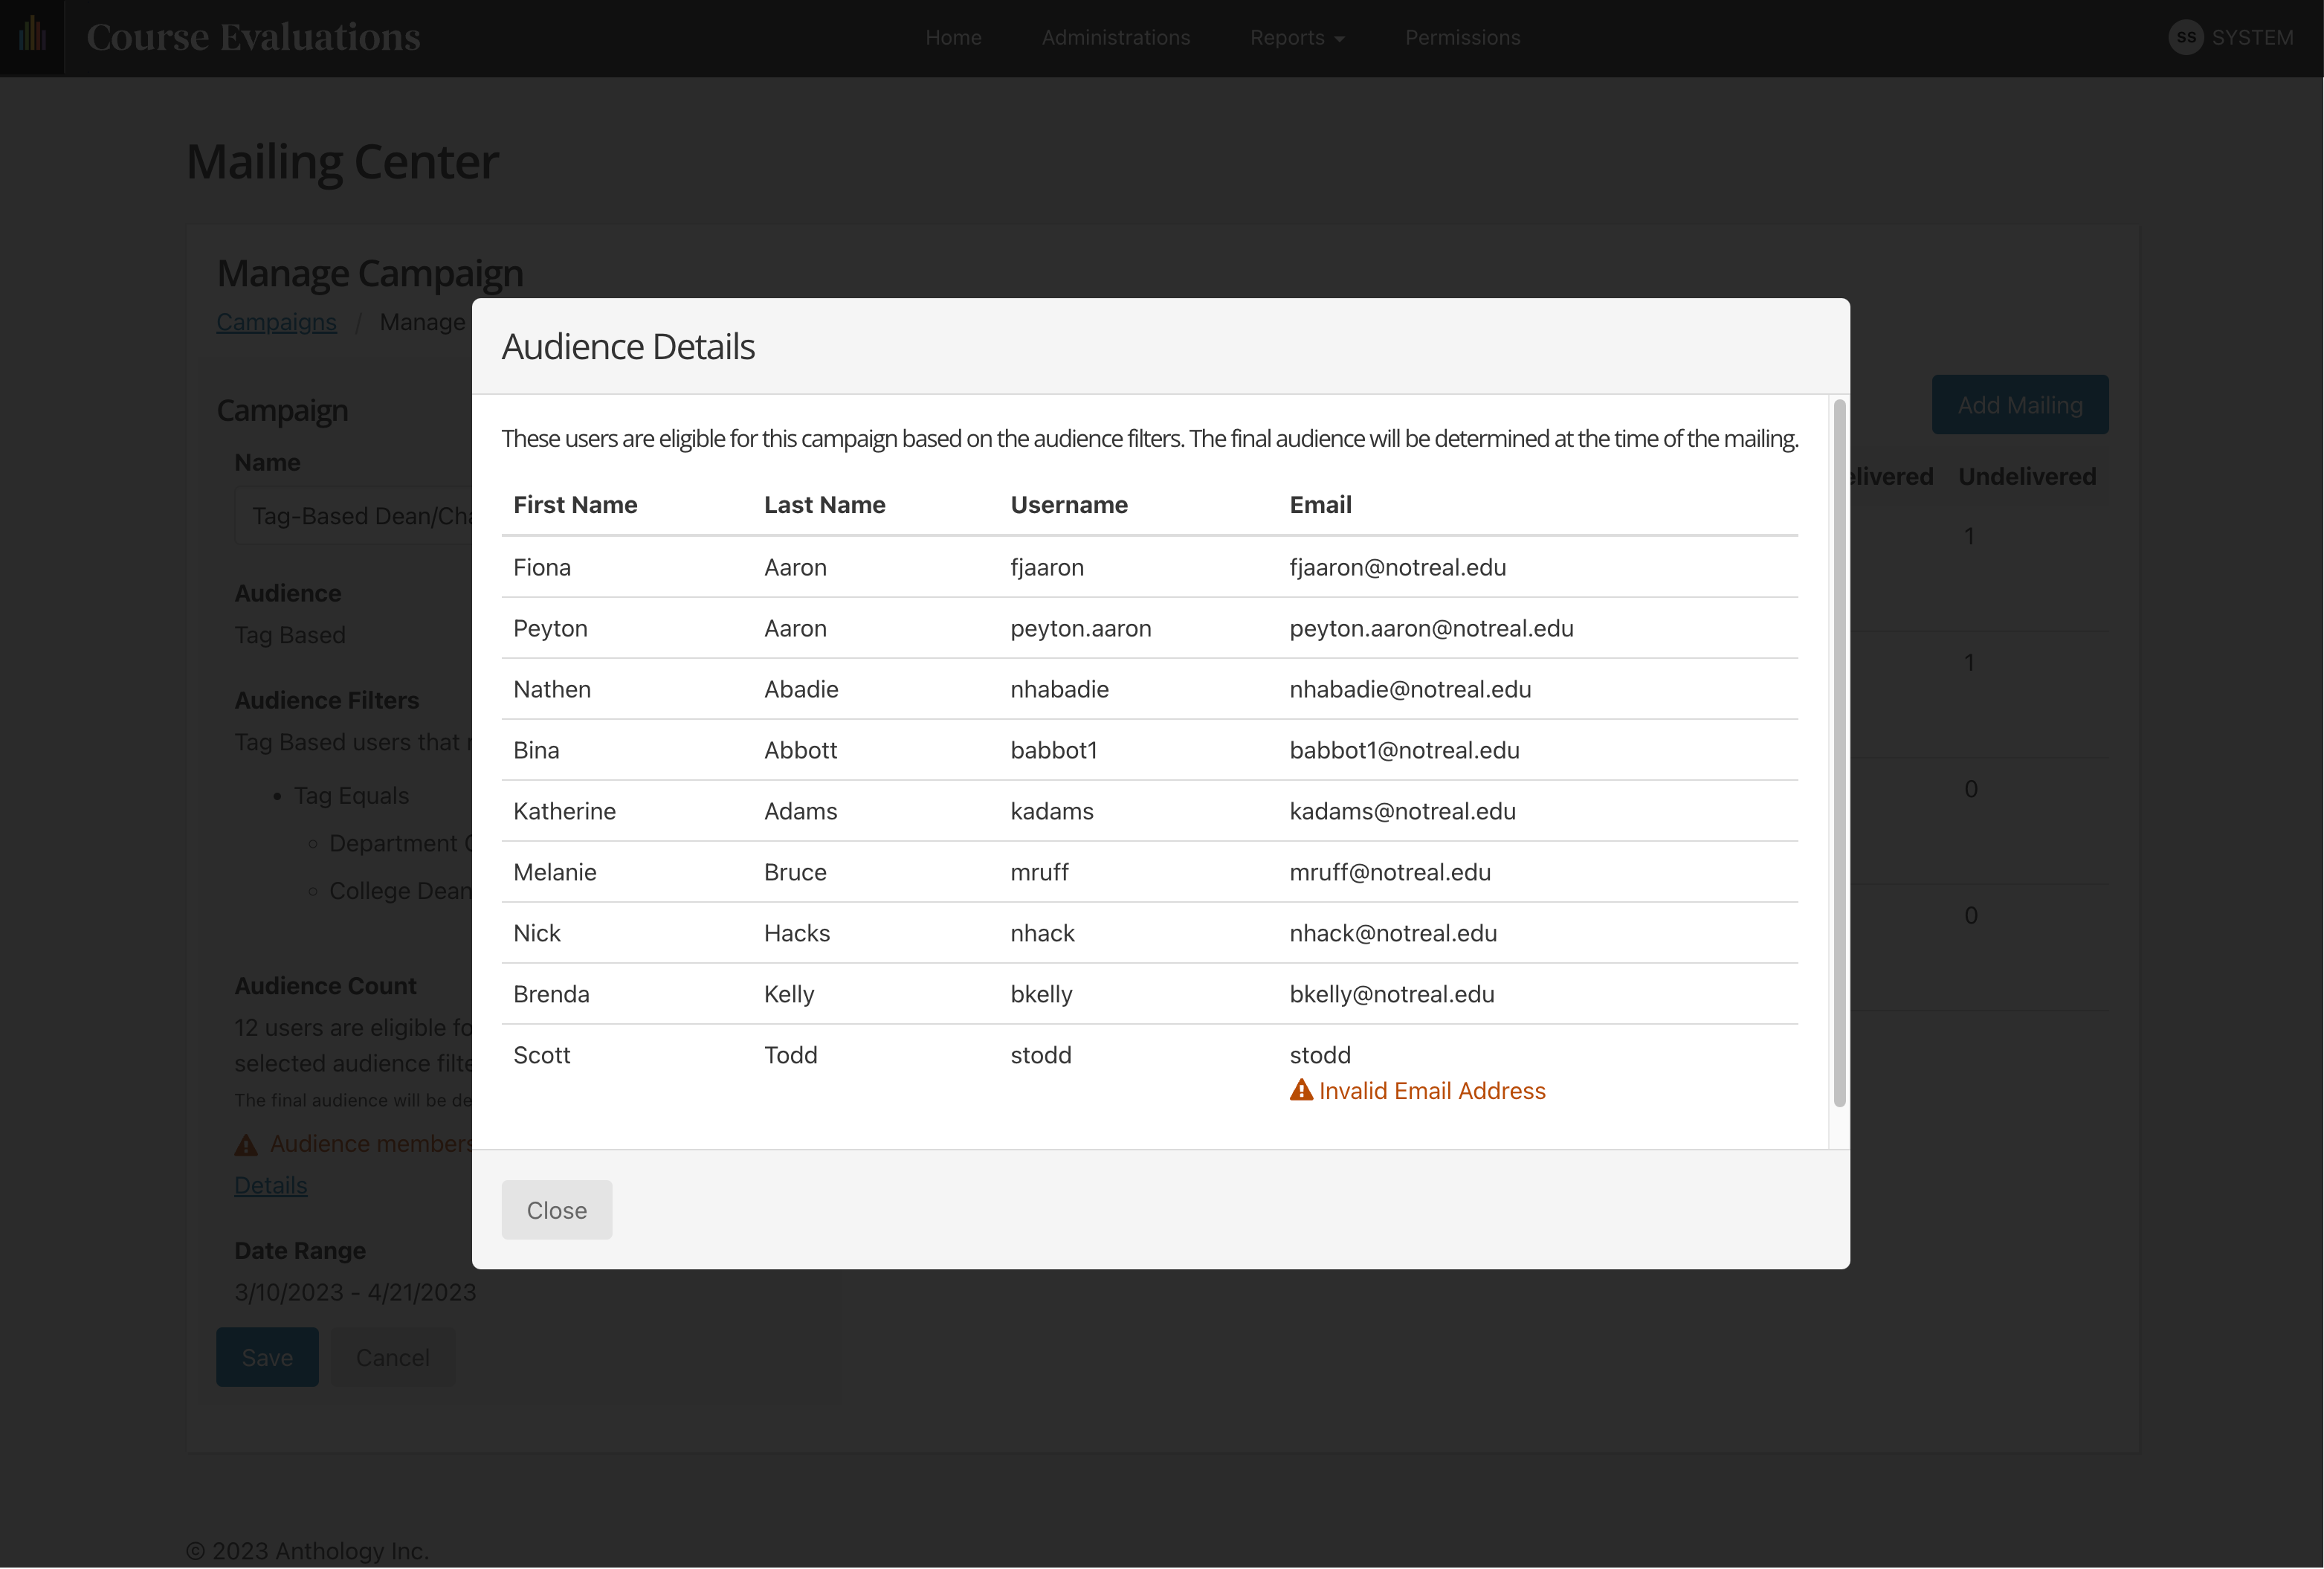This screenshot has height=1569, width=2324.
Task: Click the username fjaaron
Action: pyautogui.click(x=1047, y=568)
